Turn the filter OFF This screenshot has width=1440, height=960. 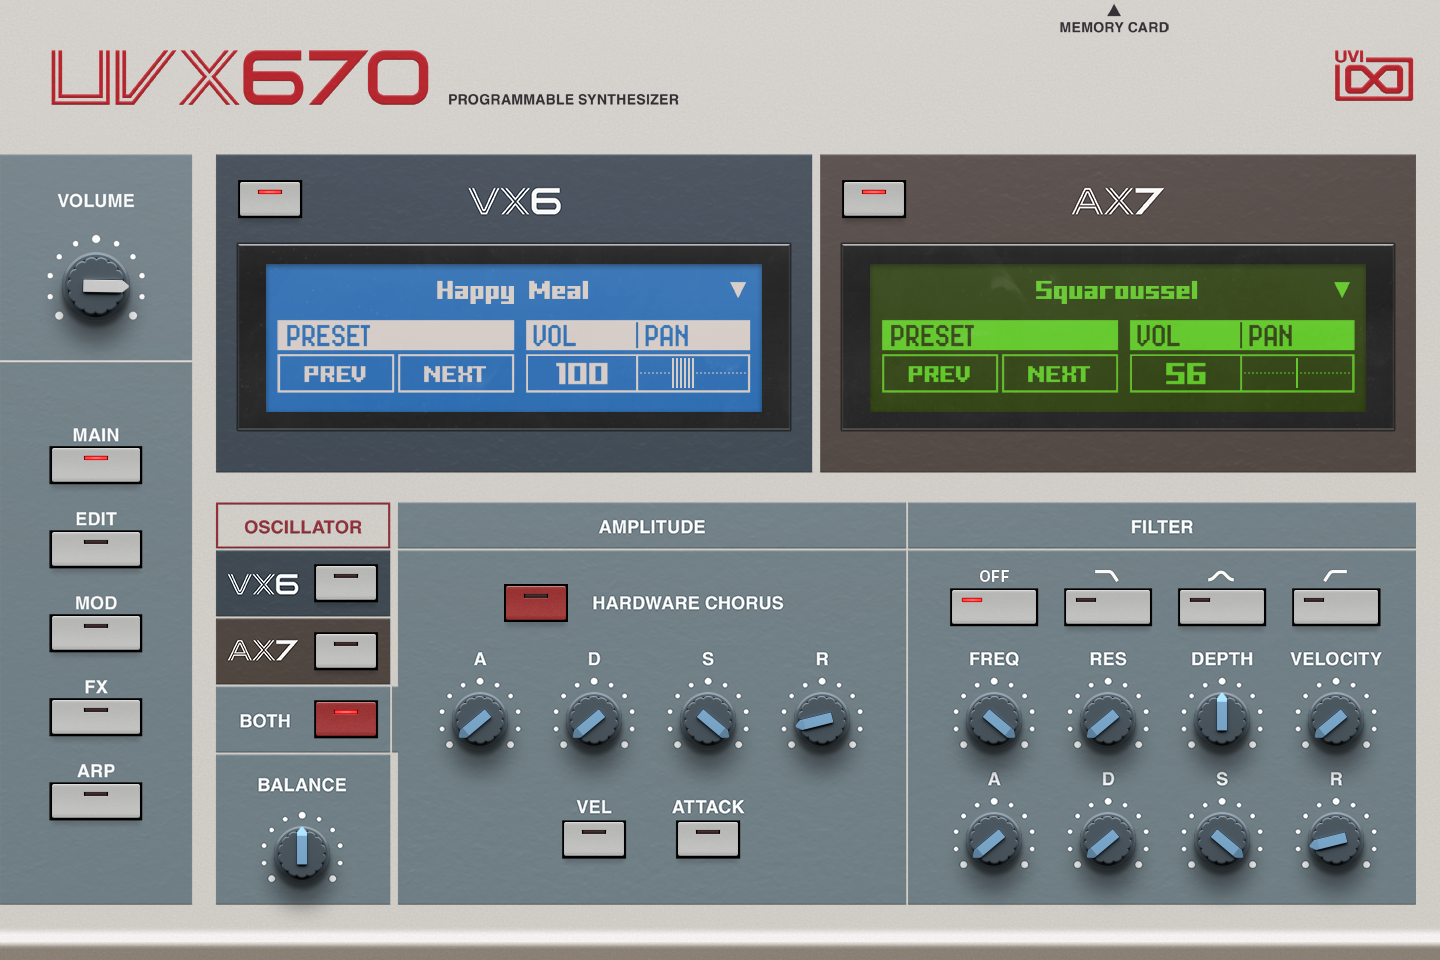click(x=994, y=606)
